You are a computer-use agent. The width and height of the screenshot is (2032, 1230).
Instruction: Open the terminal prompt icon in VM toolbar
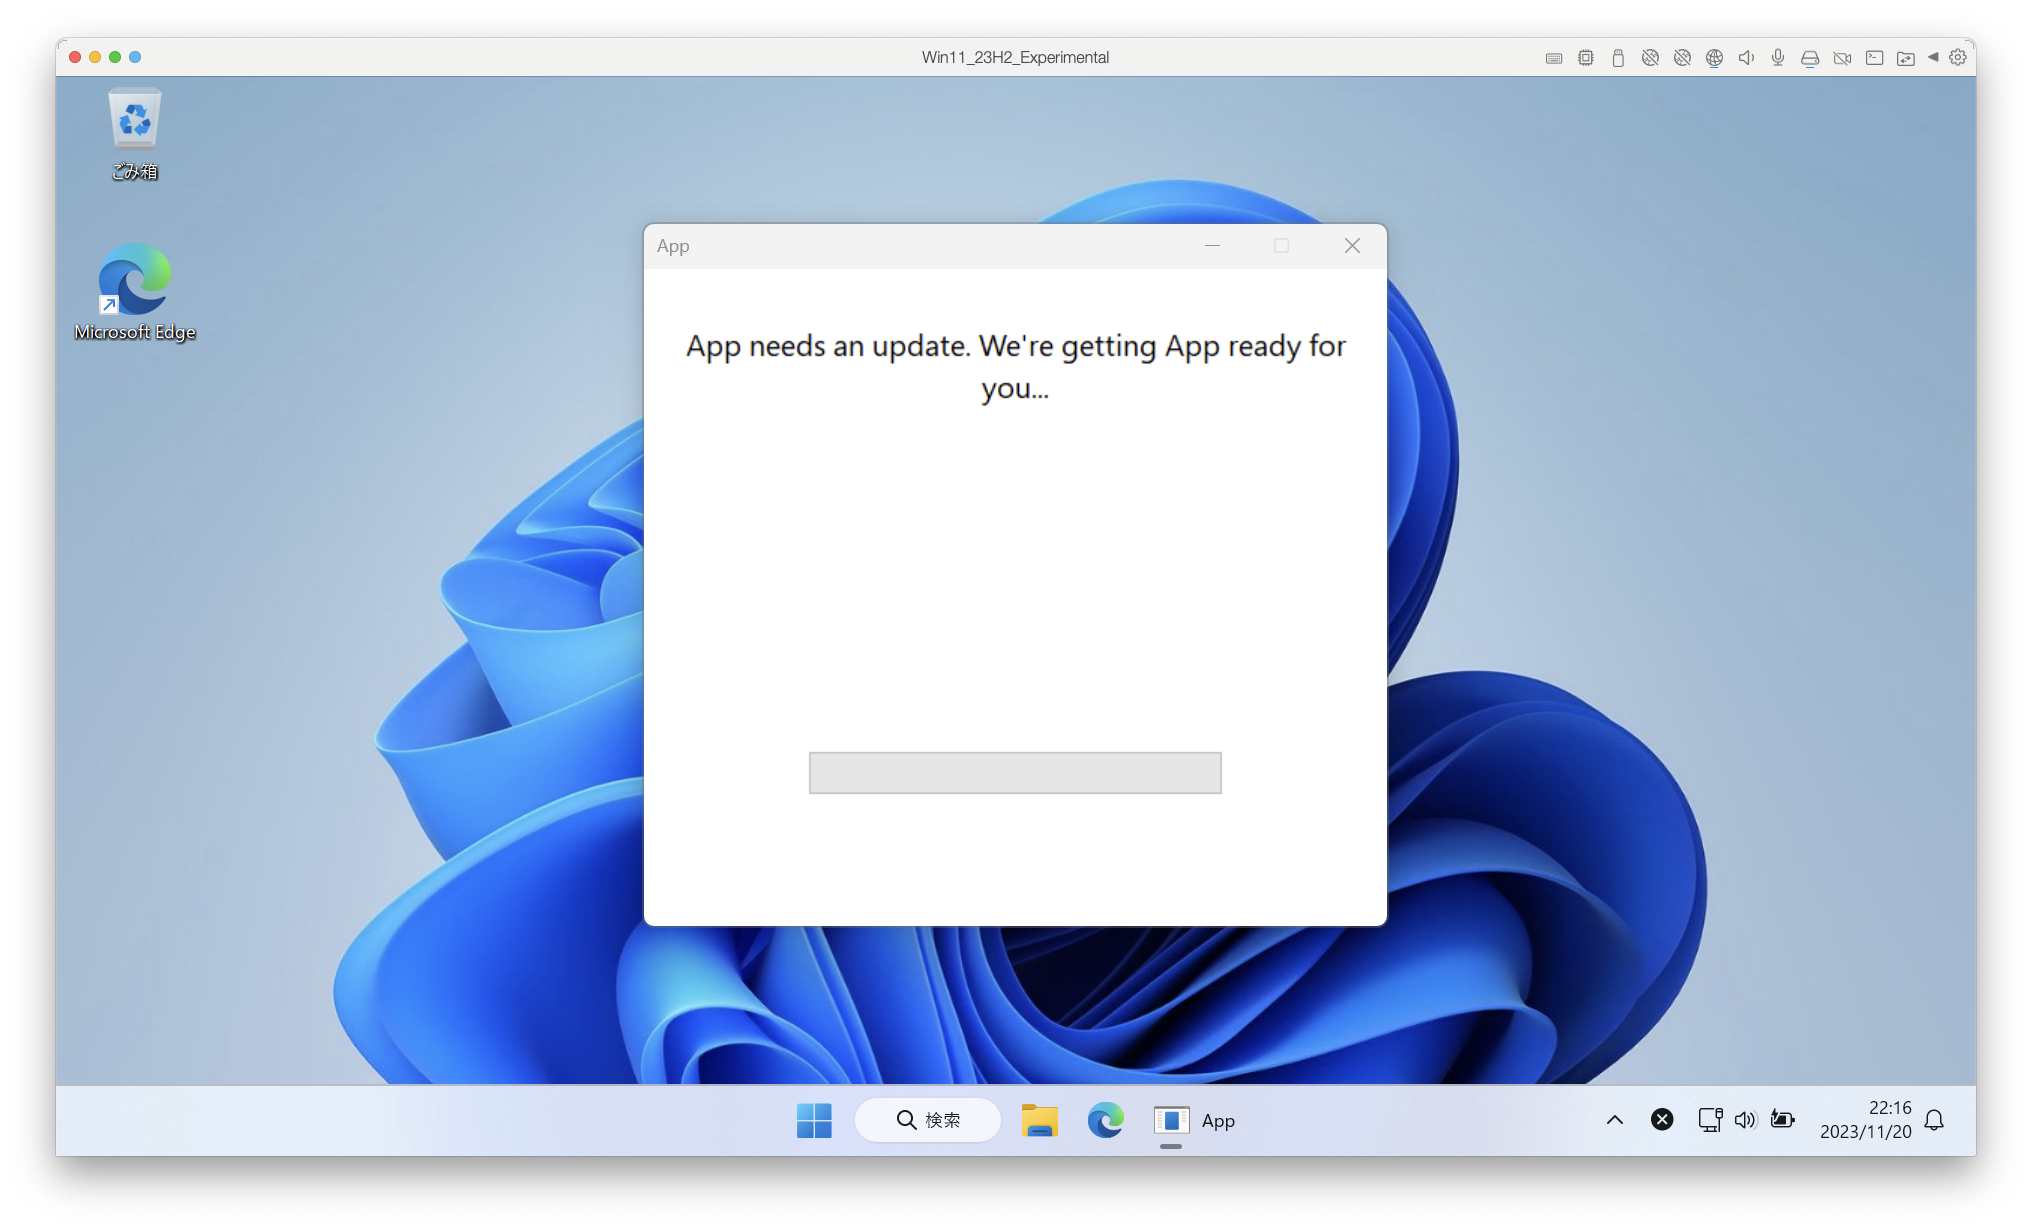[1874, 58]
